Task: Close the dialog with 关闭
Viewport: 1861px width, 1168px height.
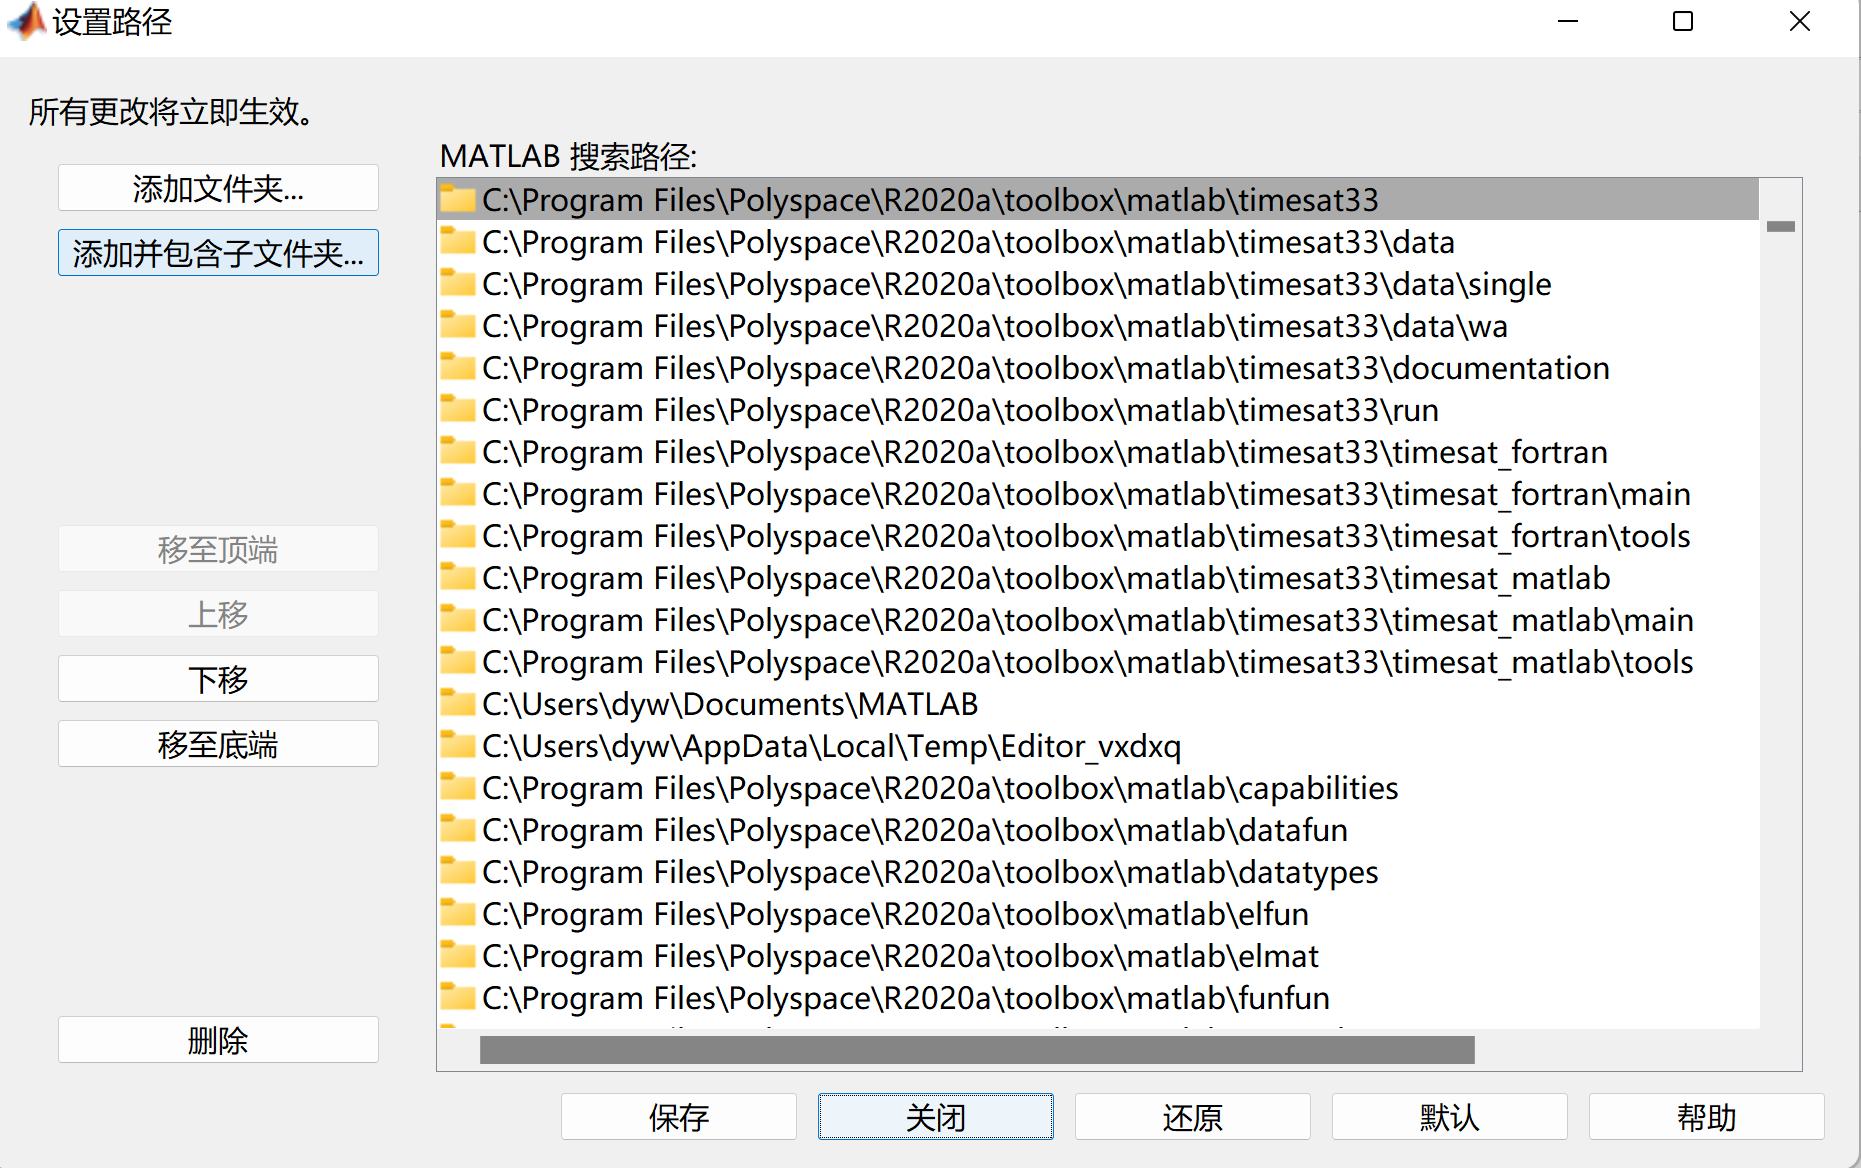Action: 936,1116
